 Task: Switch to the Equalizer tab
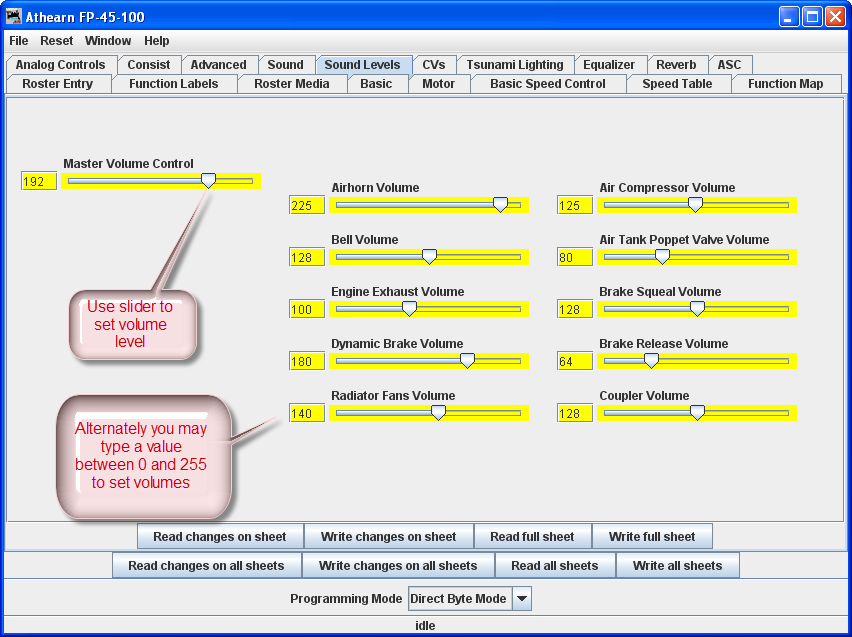point(609,65)
